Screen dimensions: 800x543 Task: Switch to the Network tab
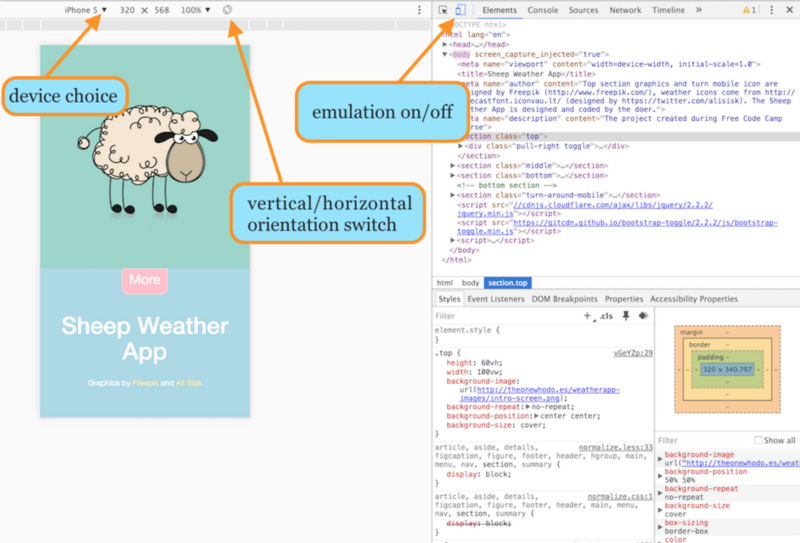click(625, 10)
